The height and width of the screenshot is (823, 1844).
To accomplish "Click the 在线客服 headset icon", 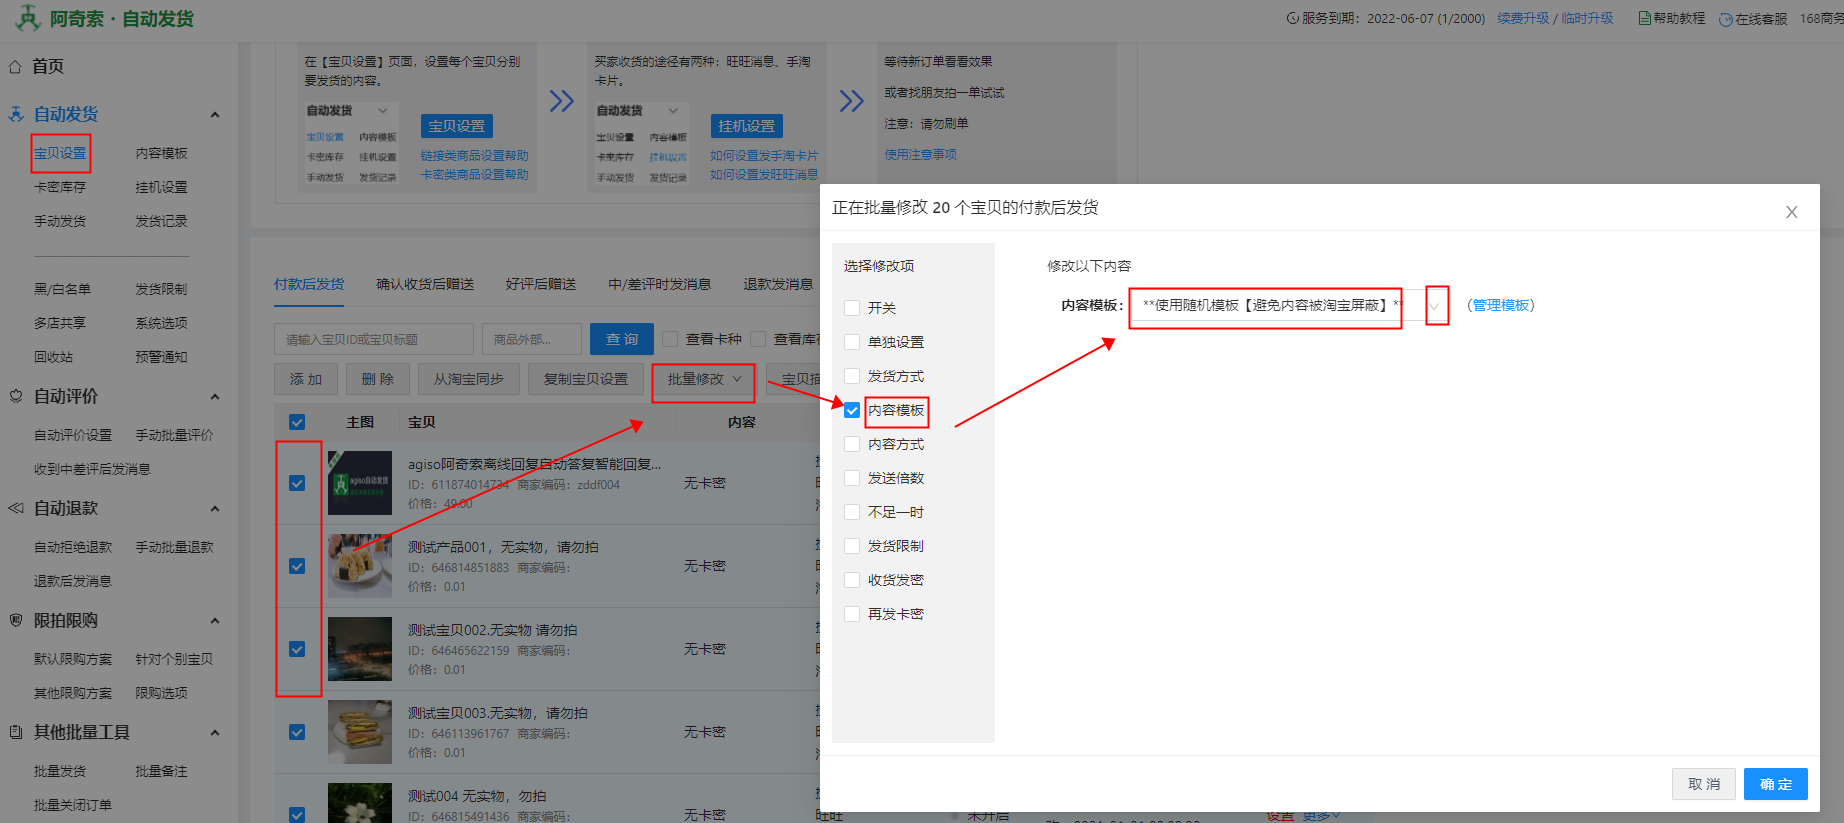I will 1726,19.
